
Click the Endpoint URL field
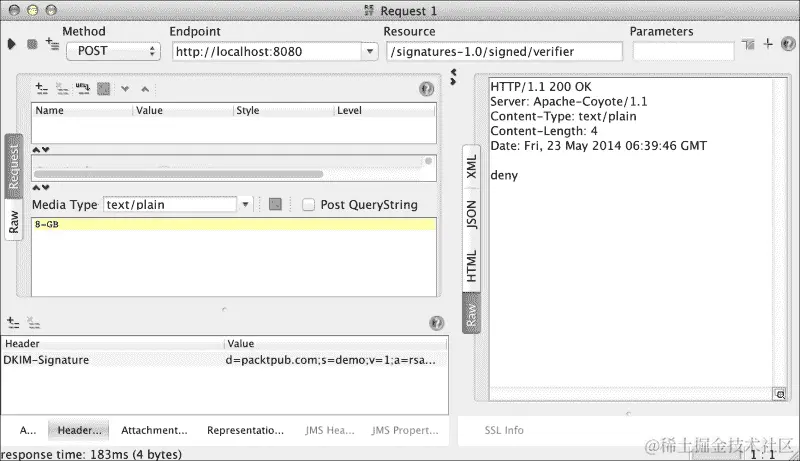pos(267,52)
